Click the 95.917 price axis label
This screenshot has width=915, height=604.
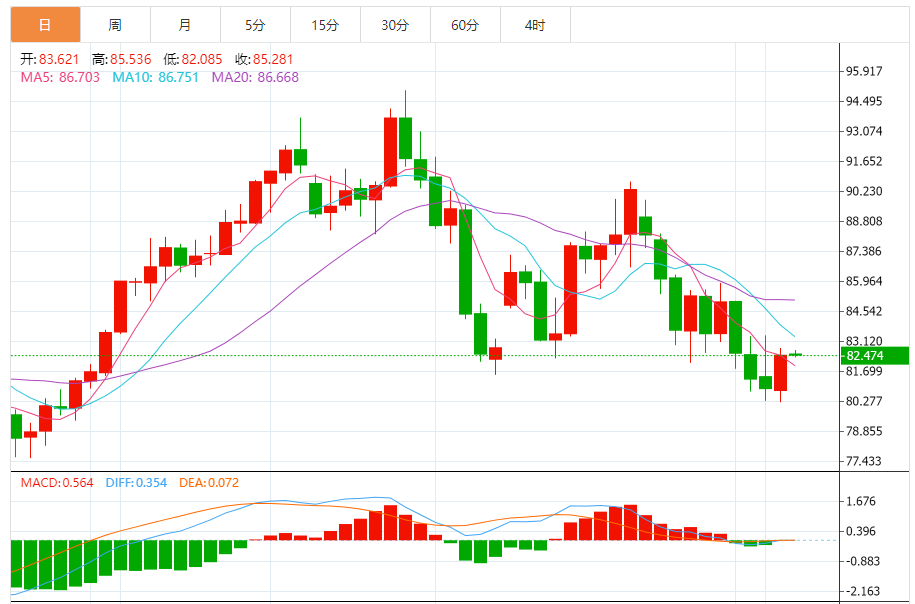pos(864,71)
